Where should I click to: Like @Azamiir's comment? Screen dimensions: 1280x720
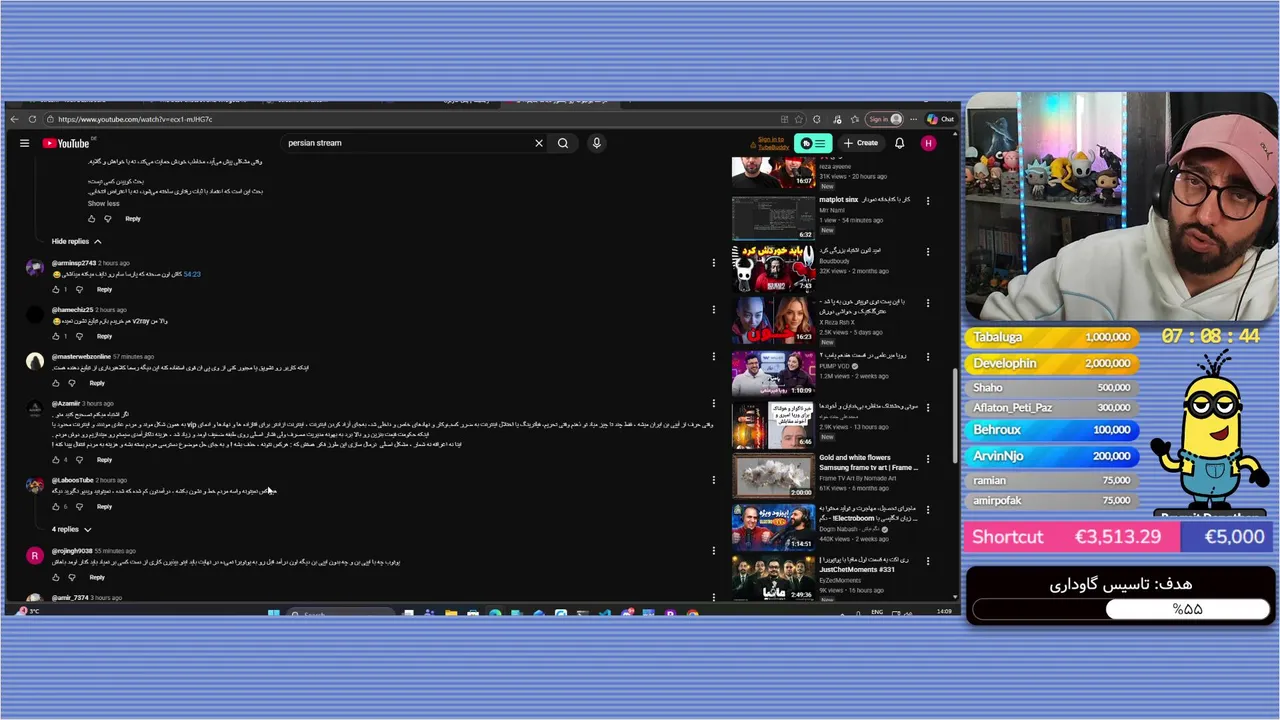pos(56,460)
